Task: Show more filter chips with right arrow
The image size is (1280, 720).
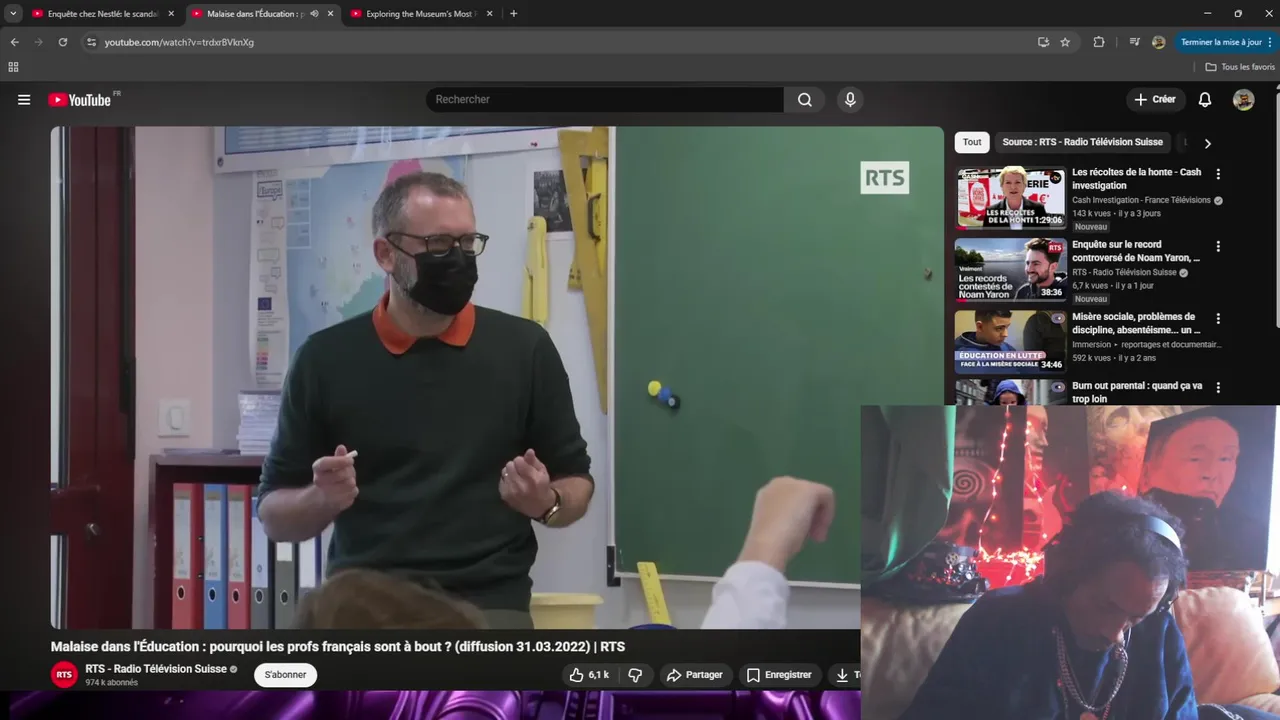Action: point(1207,143)
